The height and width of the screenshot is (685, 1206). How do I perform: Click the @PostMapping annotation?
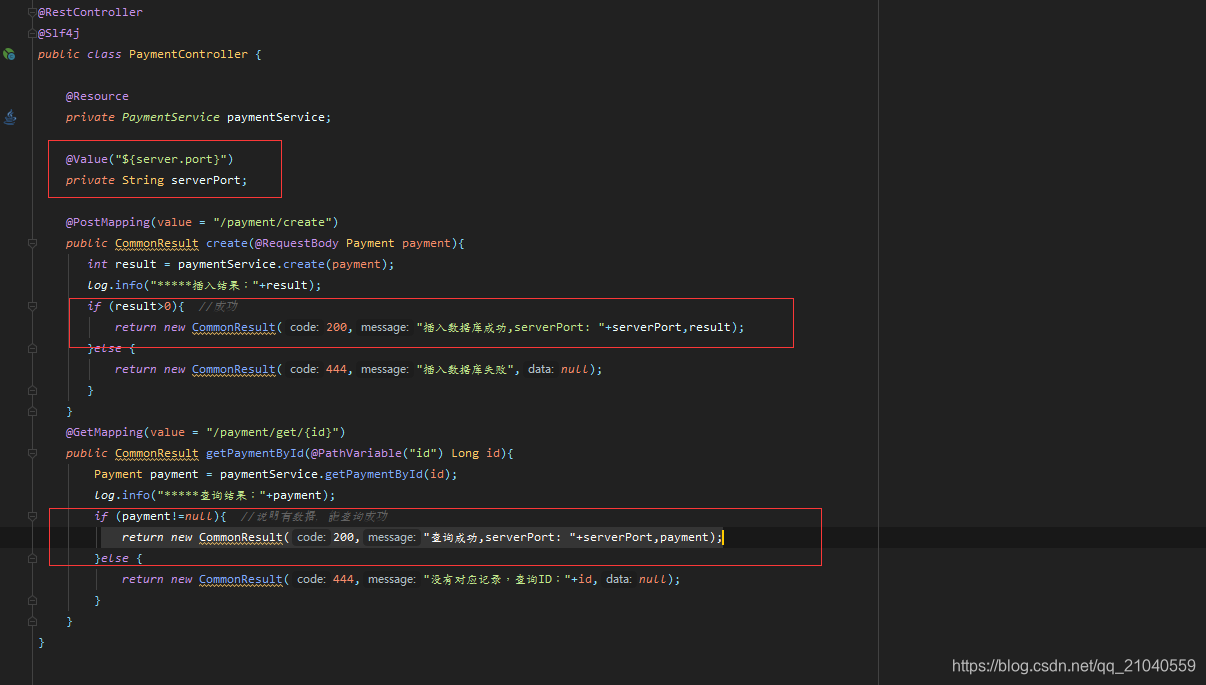[108, 222]
